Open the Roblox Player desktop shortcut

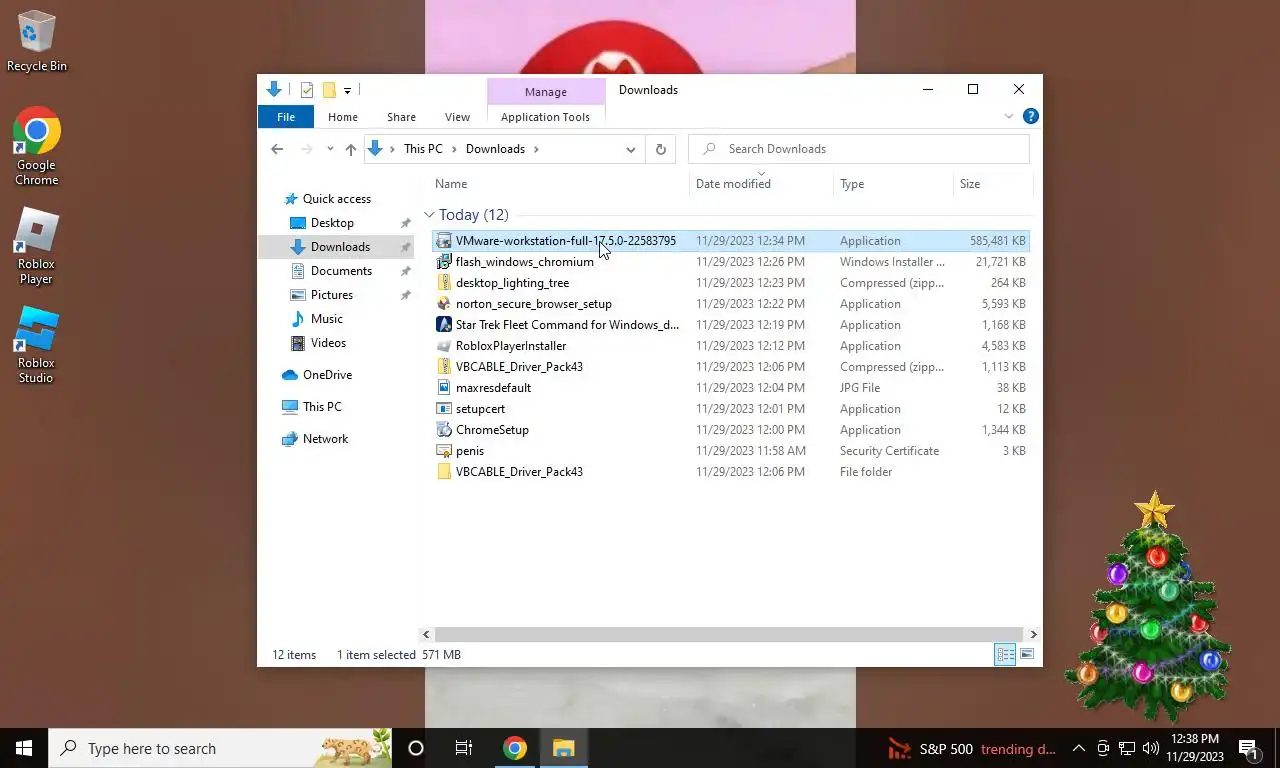pos(36,246)
